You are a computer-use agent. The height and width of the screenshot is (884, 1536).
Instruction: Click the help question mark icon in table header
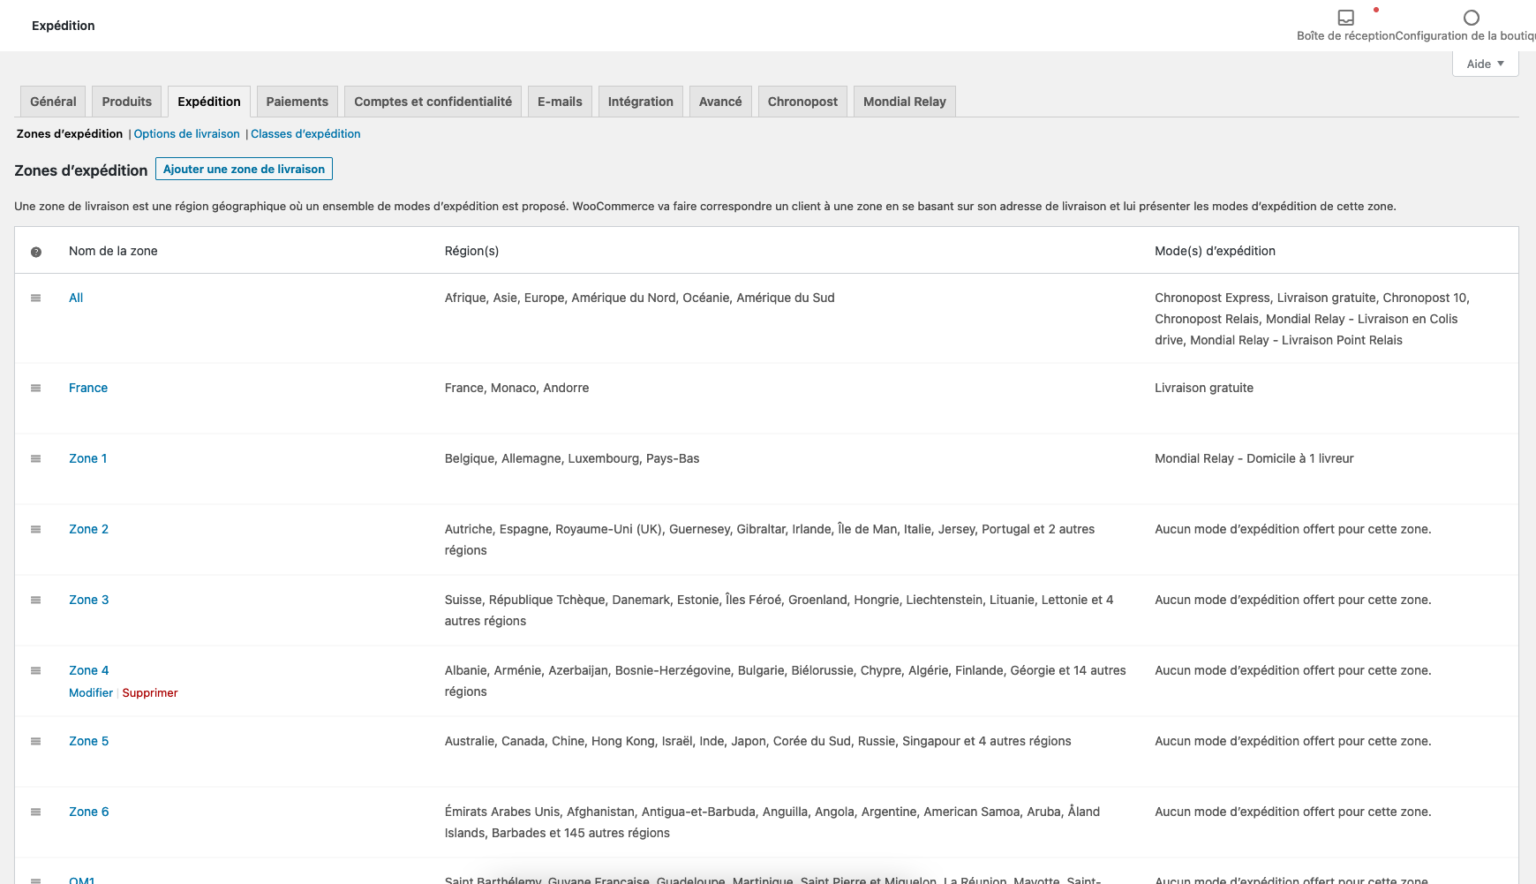tap(36, 252)
